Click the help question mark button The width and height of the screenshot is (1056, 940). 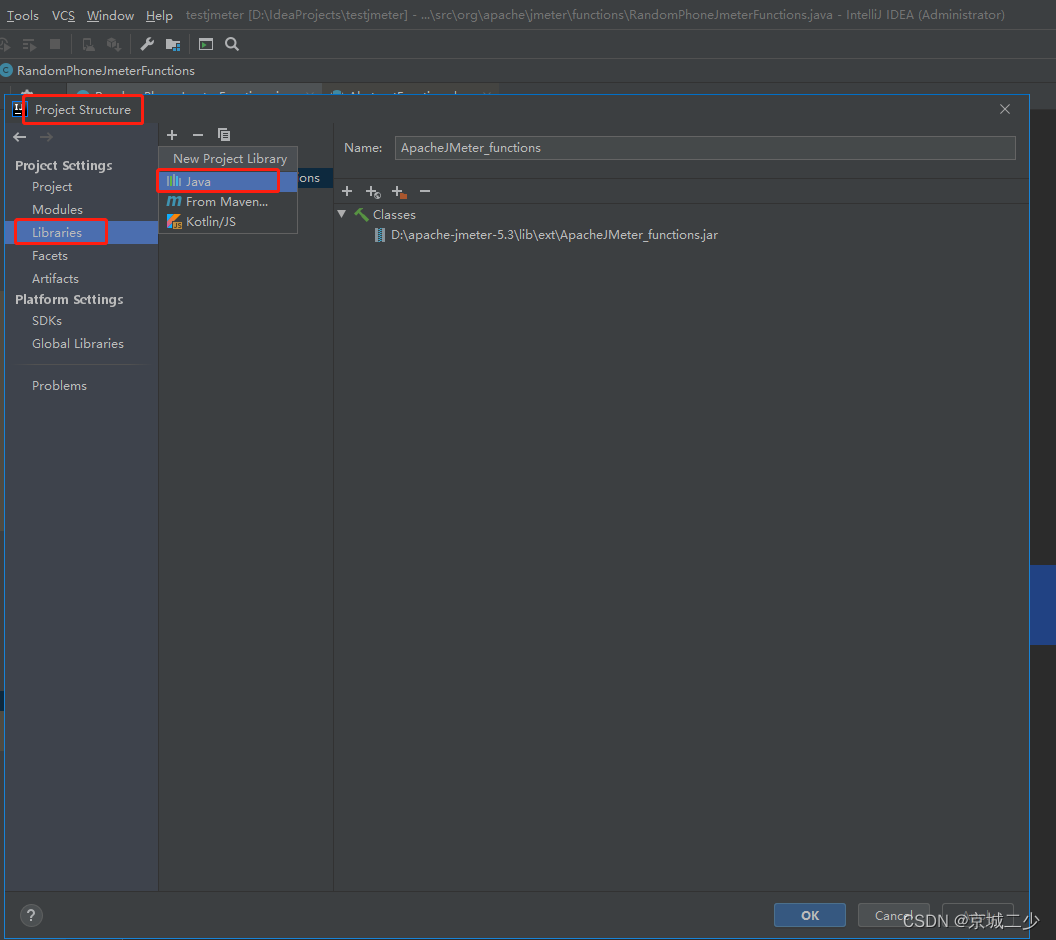[x=31, y=916]
